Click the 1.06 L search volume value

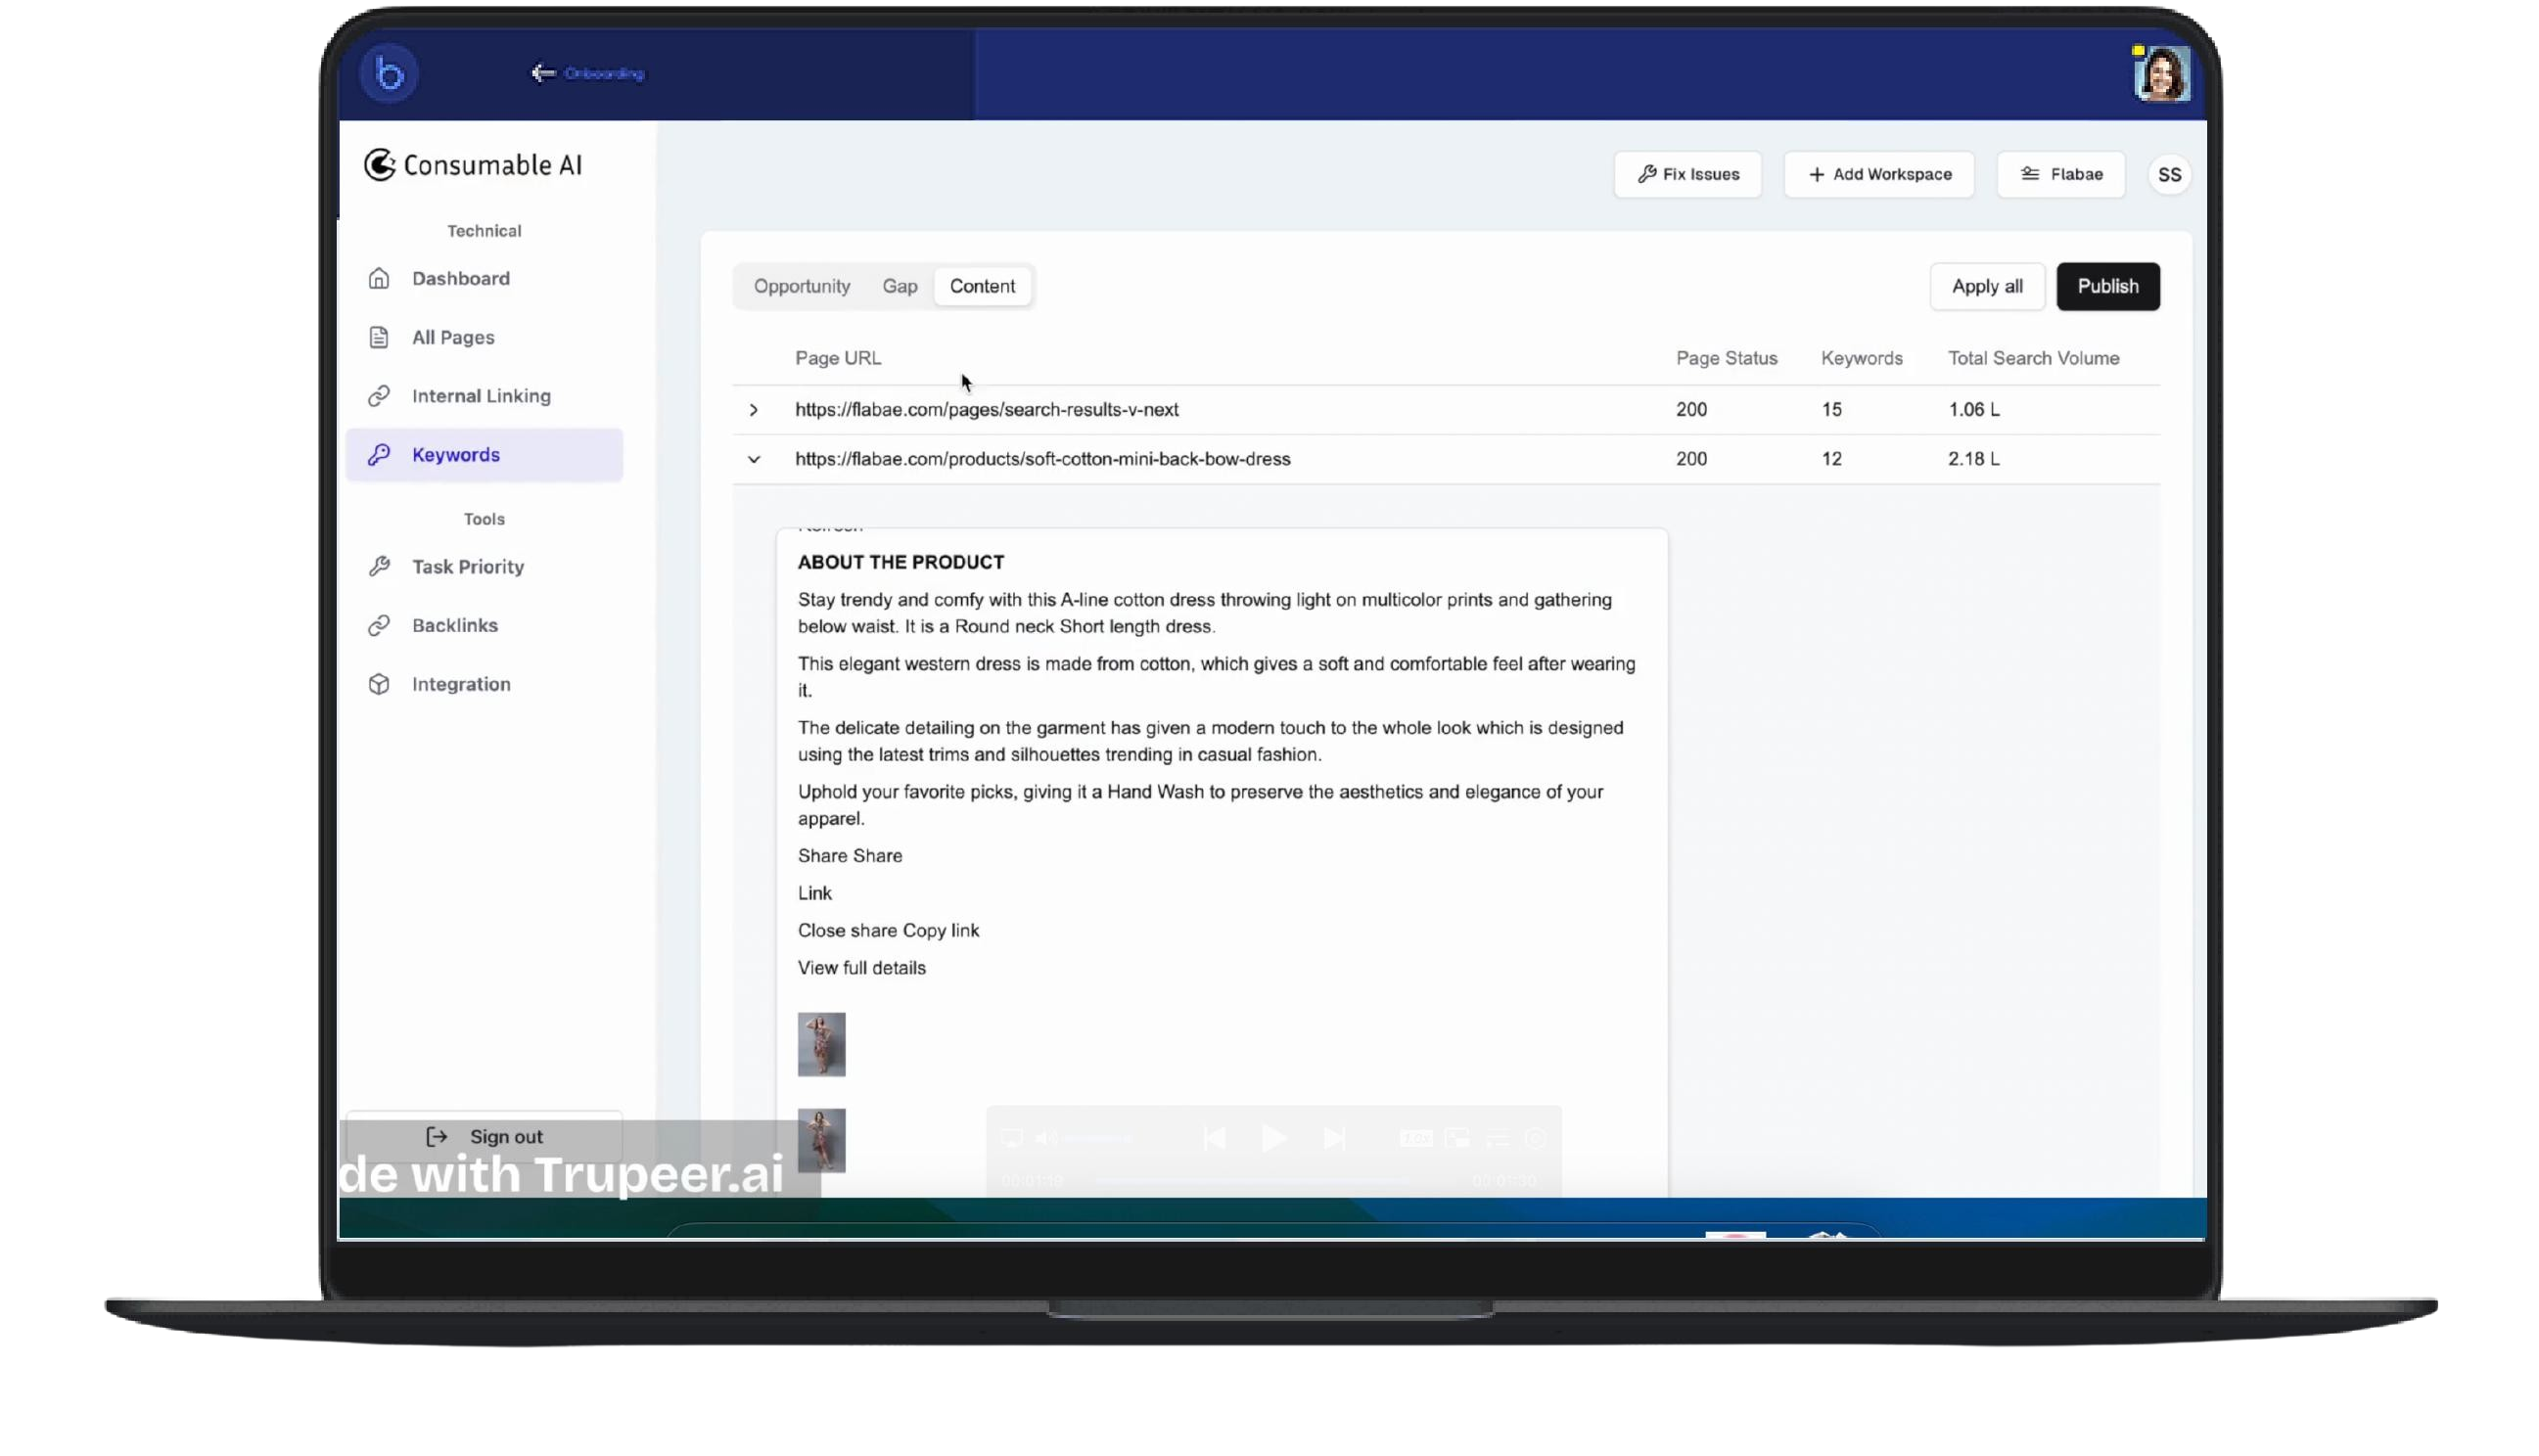click(1974, 410)
